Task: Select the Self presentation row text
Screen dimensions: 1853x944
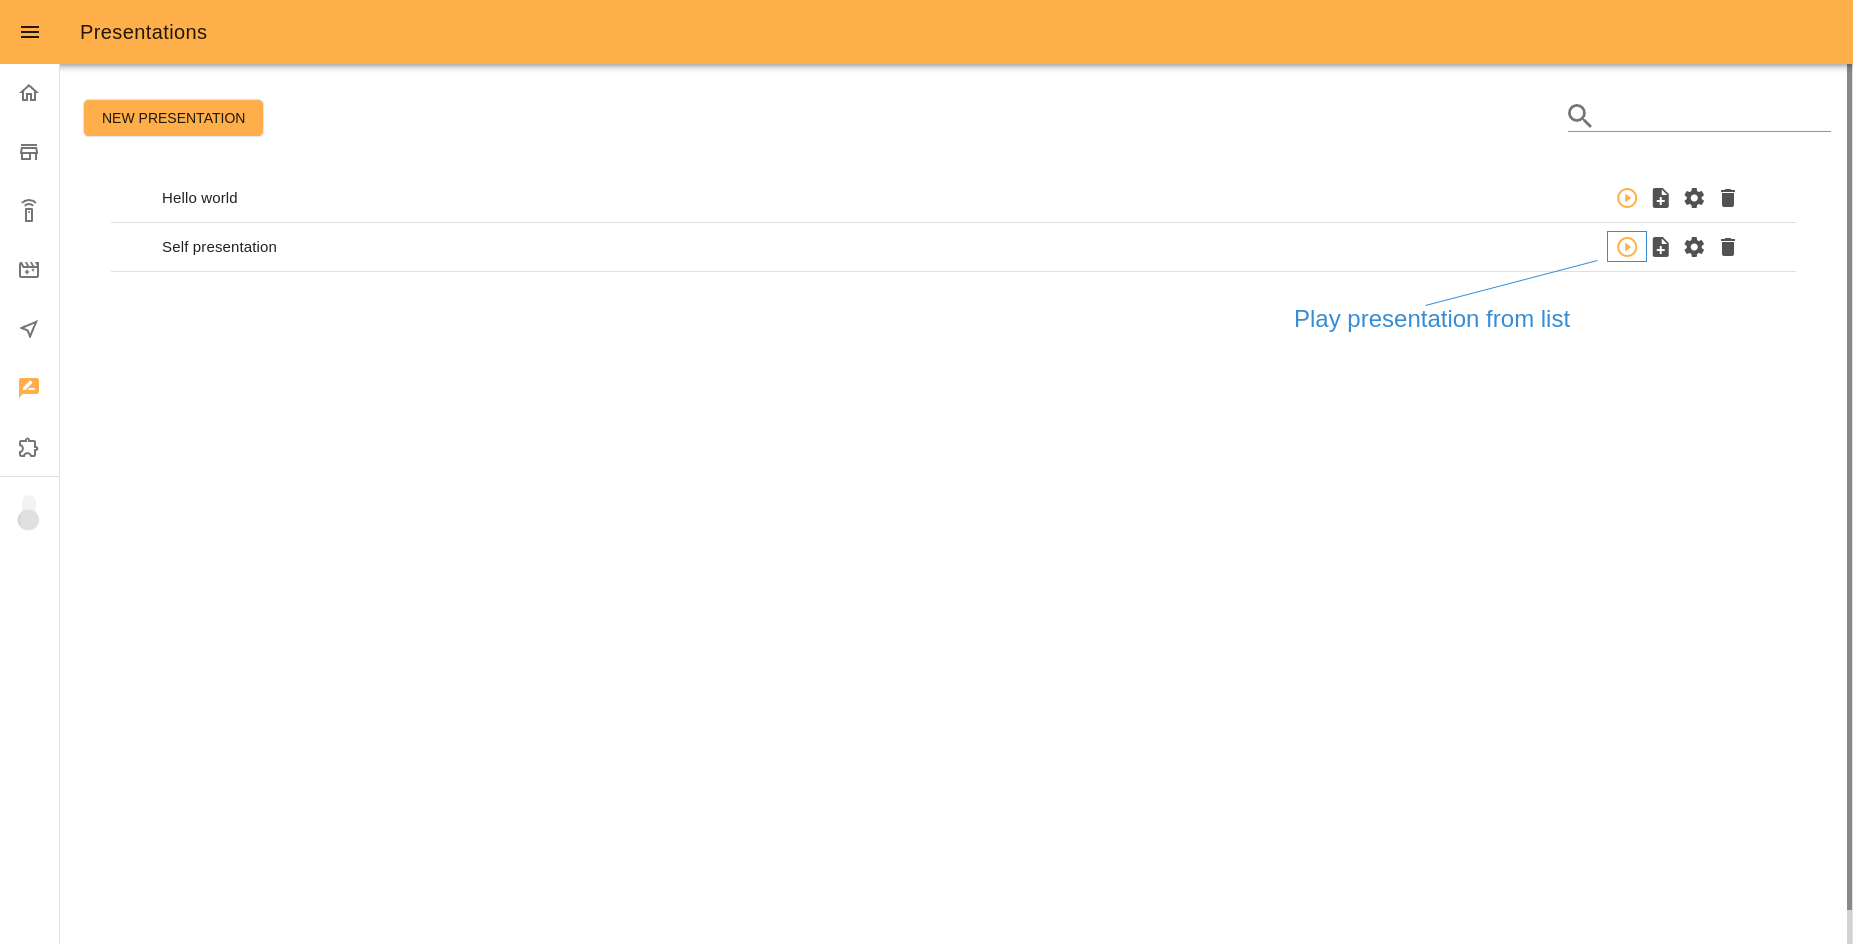Action: pos(219,247)
